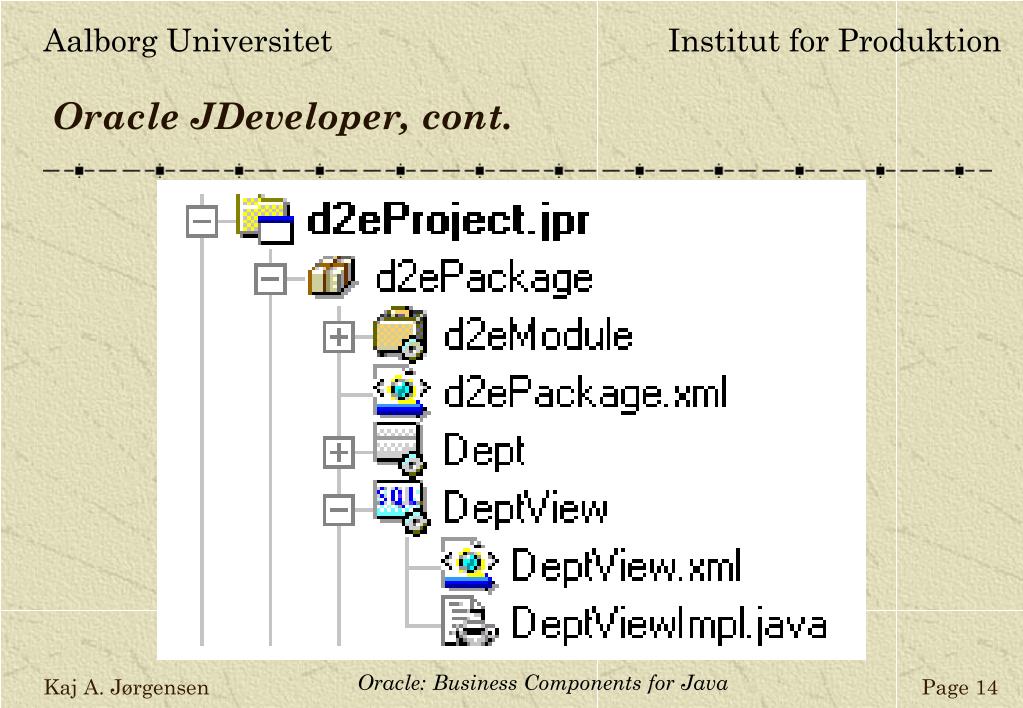Click the DeptView.xml file icon

click(468, 566)
